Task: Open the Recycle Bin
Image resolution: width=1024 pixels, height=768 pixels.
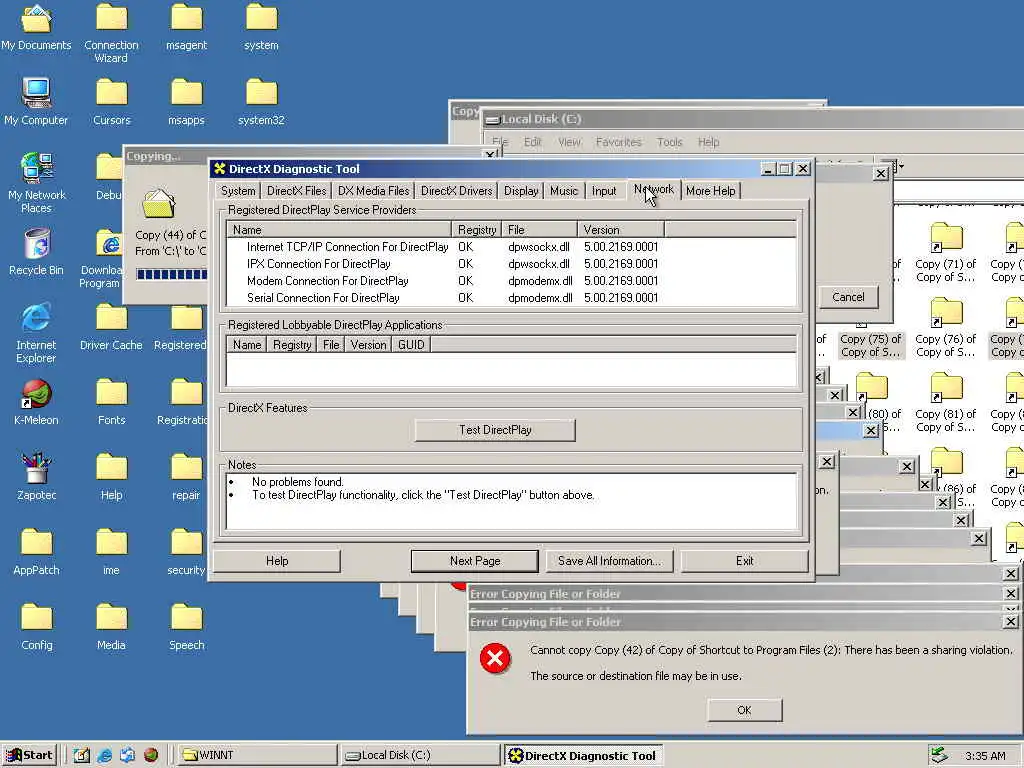Action: 37,252
